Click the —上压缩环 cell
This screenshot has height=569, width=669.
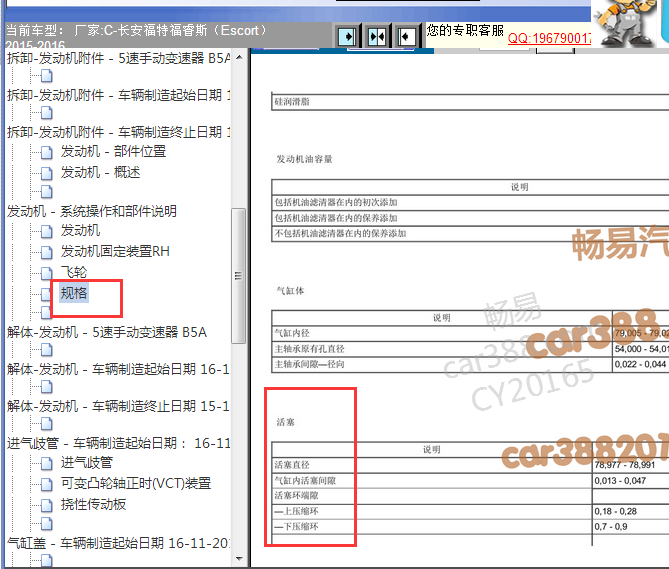coord(432,511)
